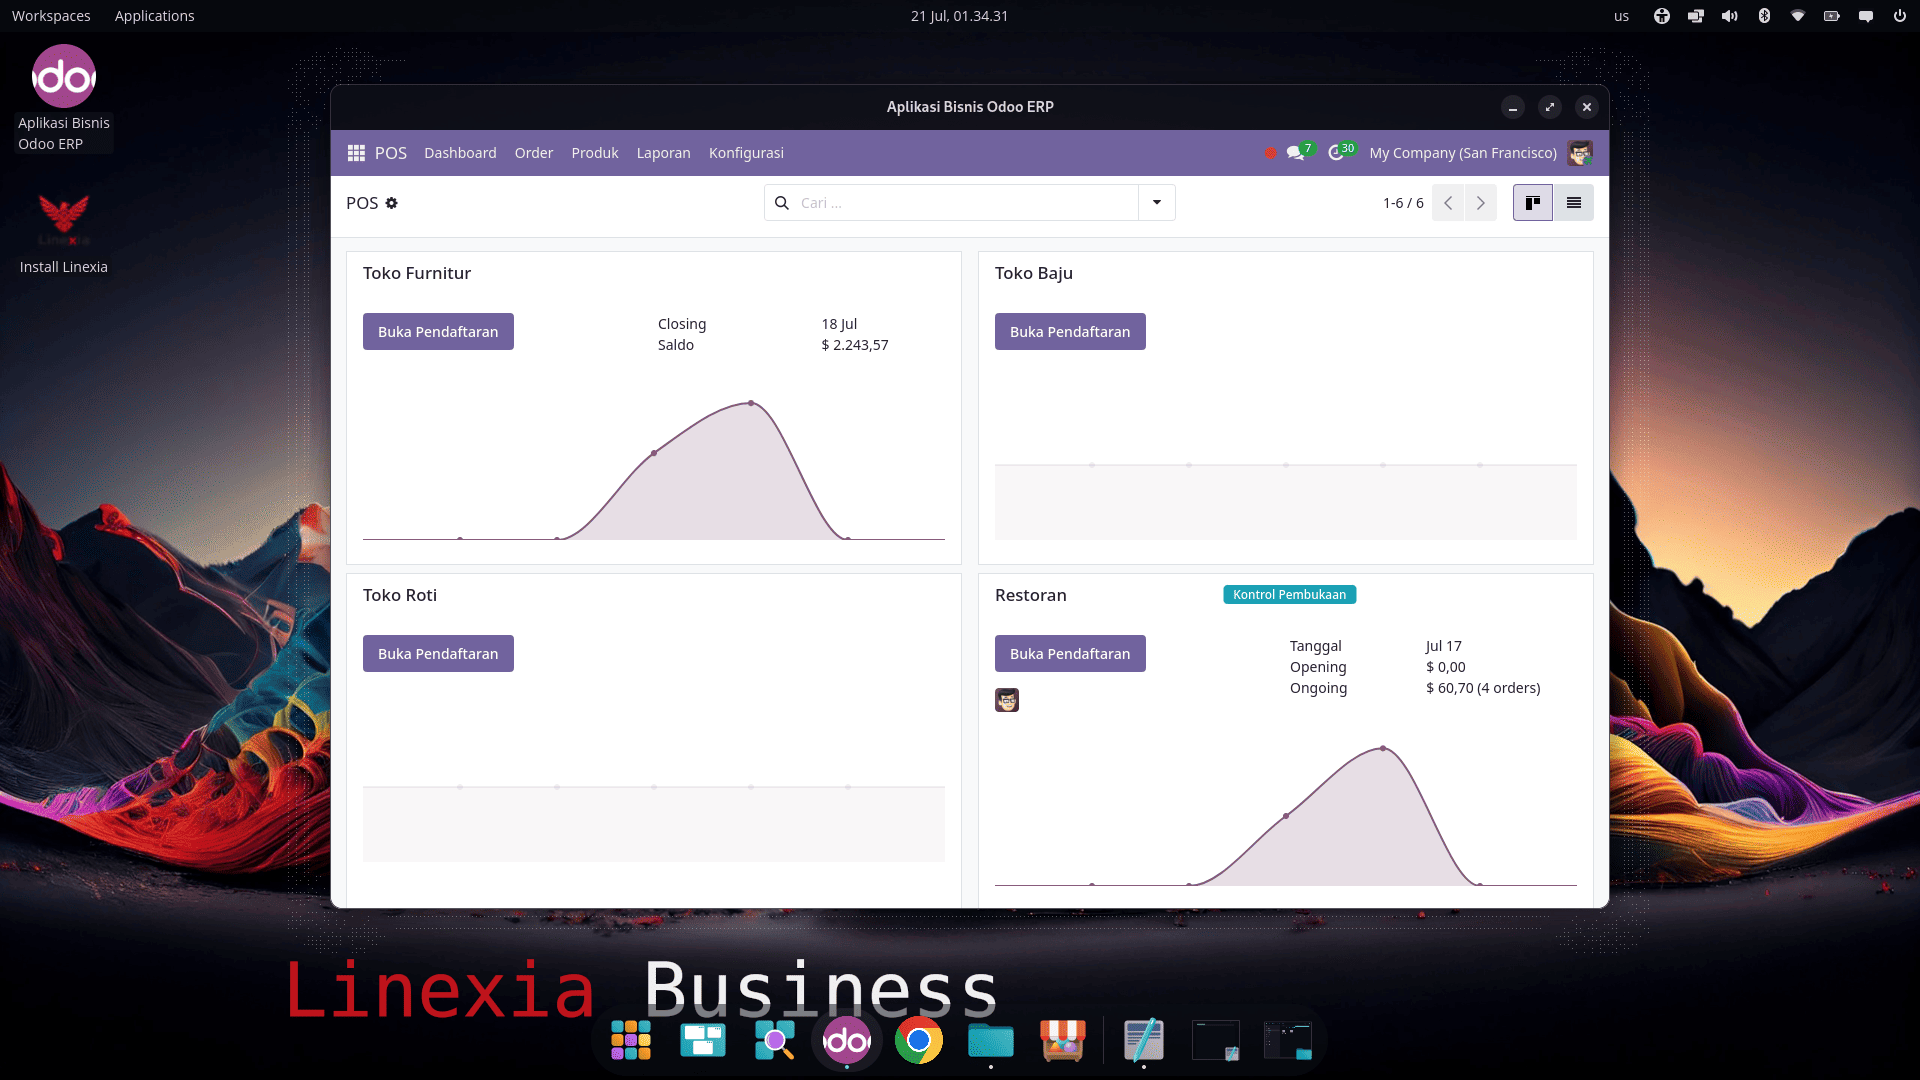Click Buka Pendaftaran for Toko Baju
The width and height of the screenshot is (1920, 1080).
pyautogui.click(x=1070, y=332)
